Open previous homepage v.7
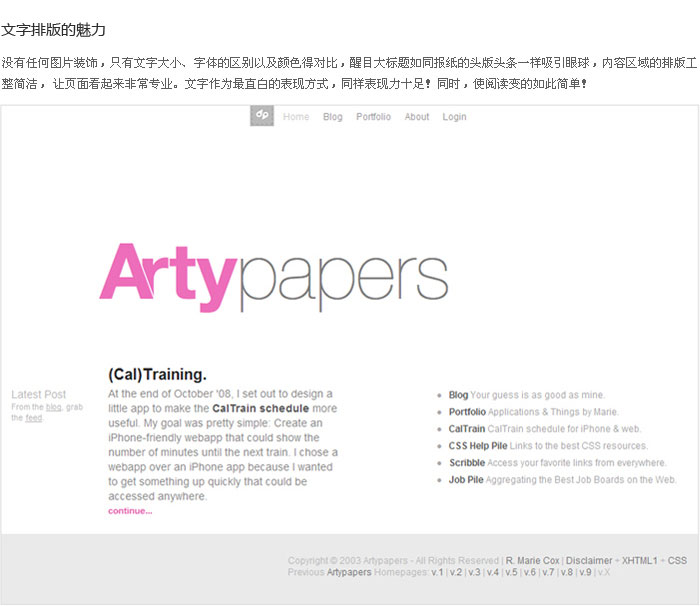This screenshot has height=606, width=700. point(548,572)
